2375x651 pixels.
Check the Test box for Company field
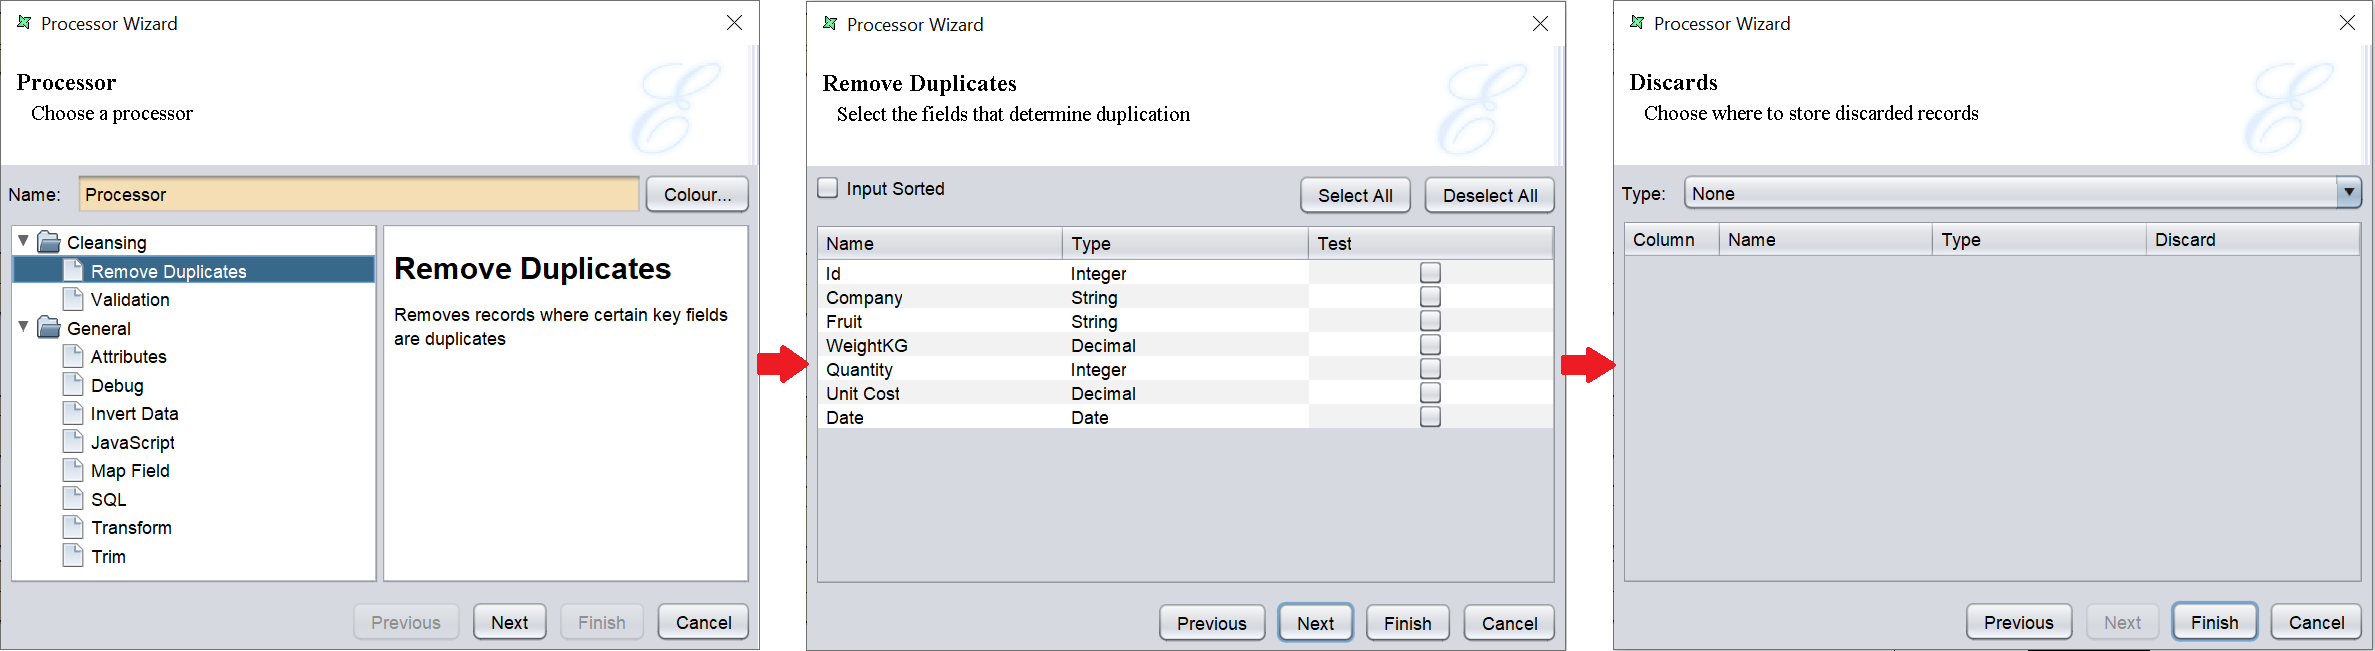pos(1430,297)
